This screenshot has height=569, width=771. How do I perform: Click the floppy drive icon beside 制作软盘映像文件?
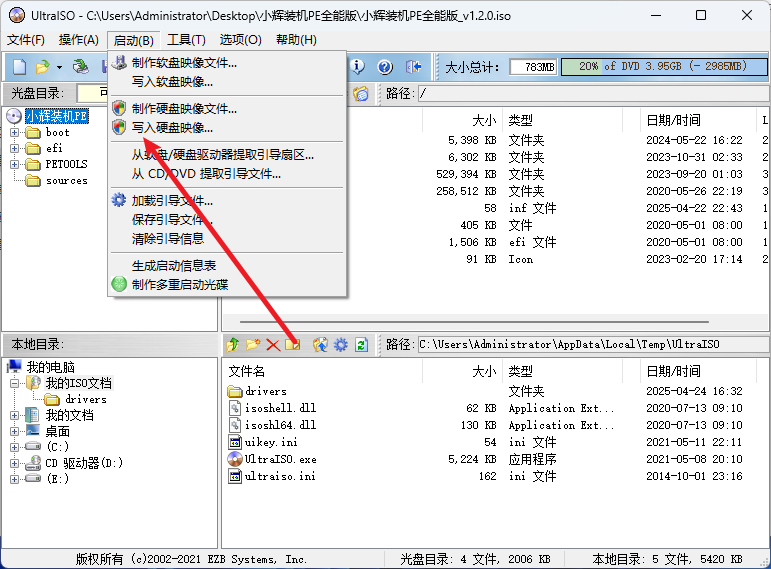coord(119,62)
